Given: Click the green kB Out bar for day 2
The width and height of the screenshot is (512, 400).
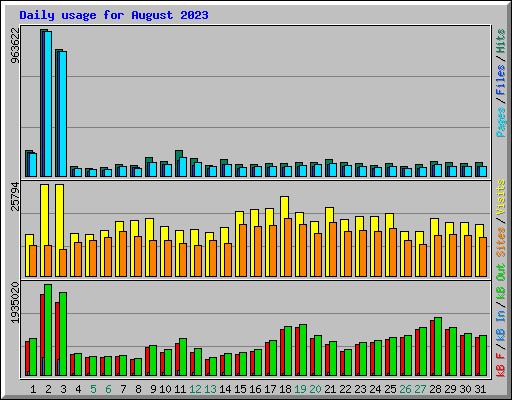Looking at the screenshot, I should (x=48, y=330).
